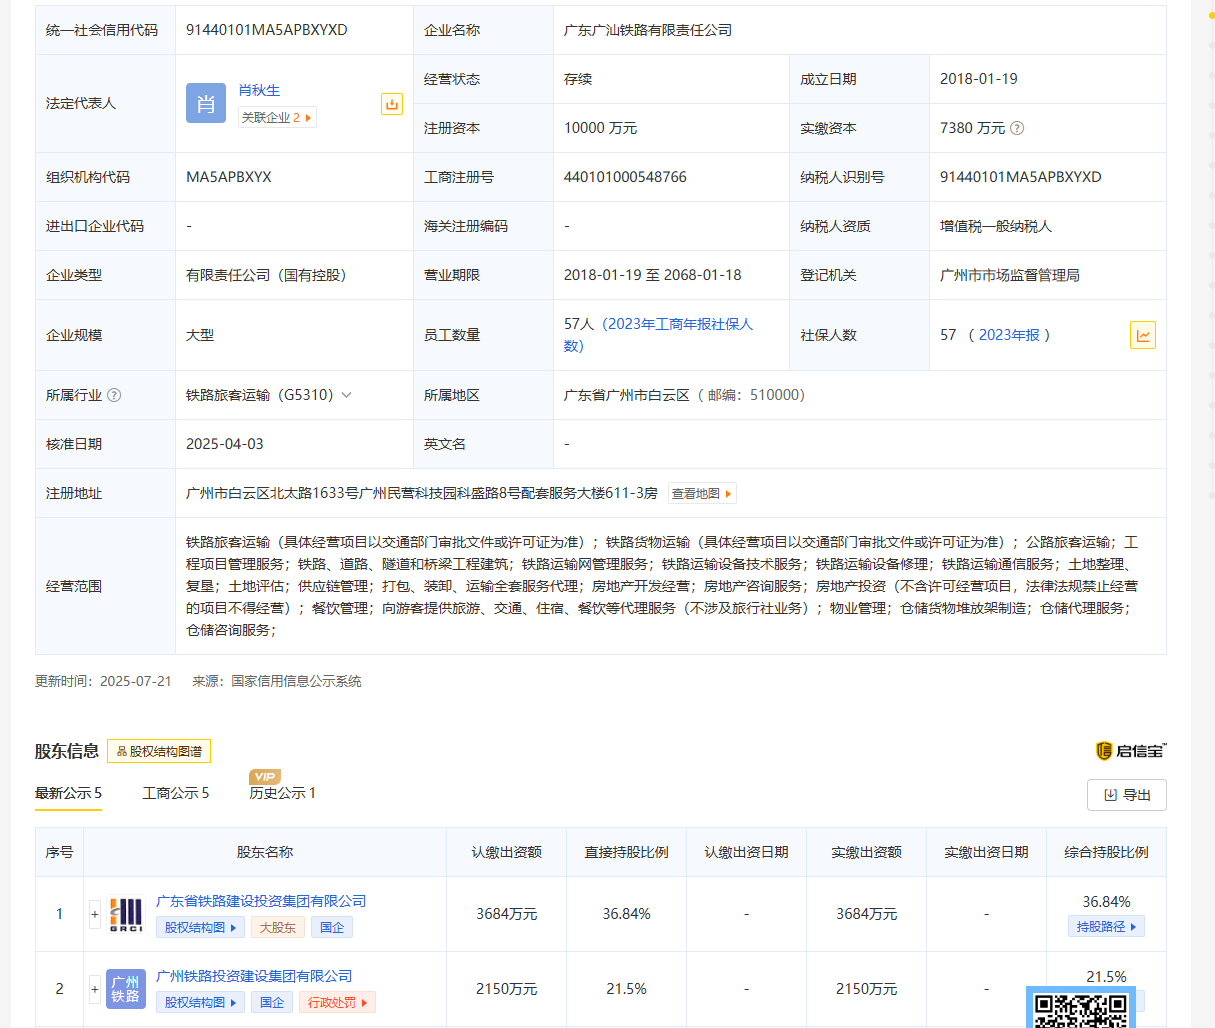
Task: Click the 导出 export button
Action: click(x=1127, y=795)
